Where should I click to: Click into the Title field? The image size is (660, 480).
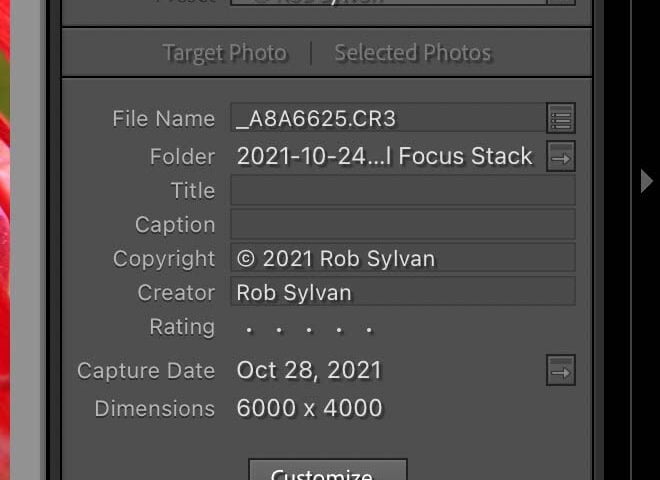403,191
